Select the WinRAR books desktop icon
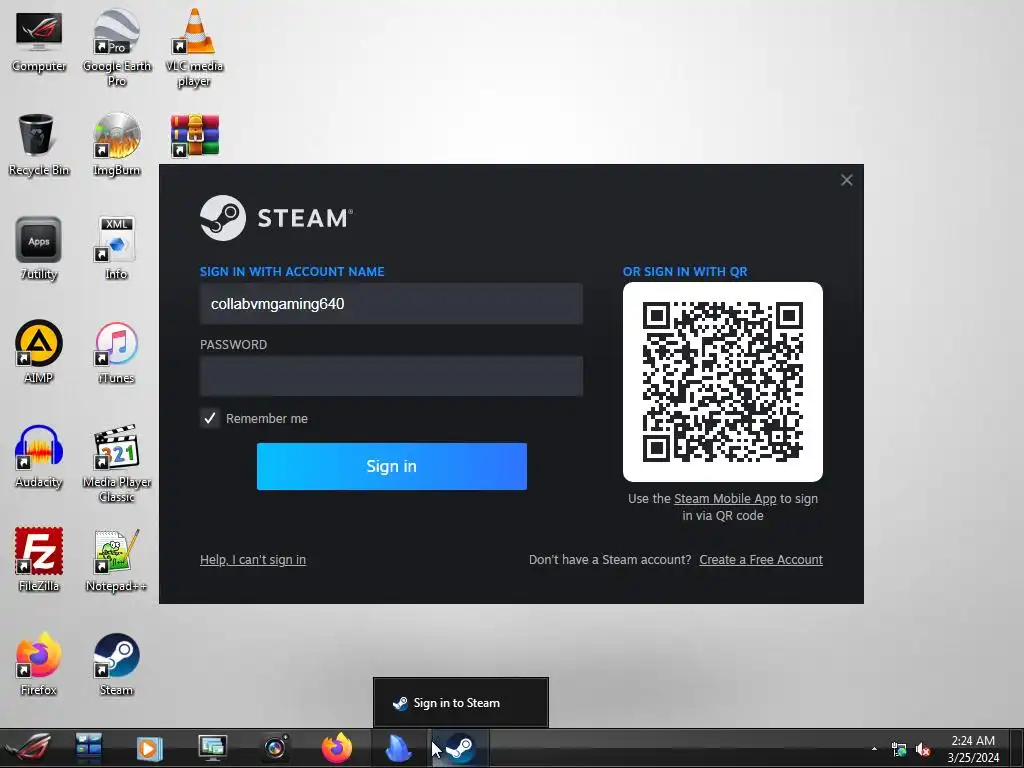The height and width of the screenshot is (768, 1024). (x=195, y=136)
